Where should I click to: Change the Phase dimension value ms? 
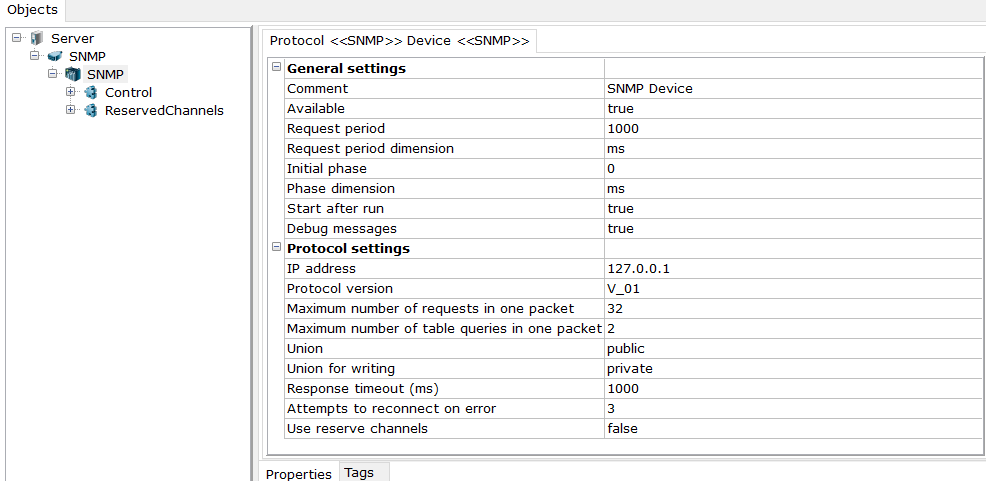click(792, 189)
